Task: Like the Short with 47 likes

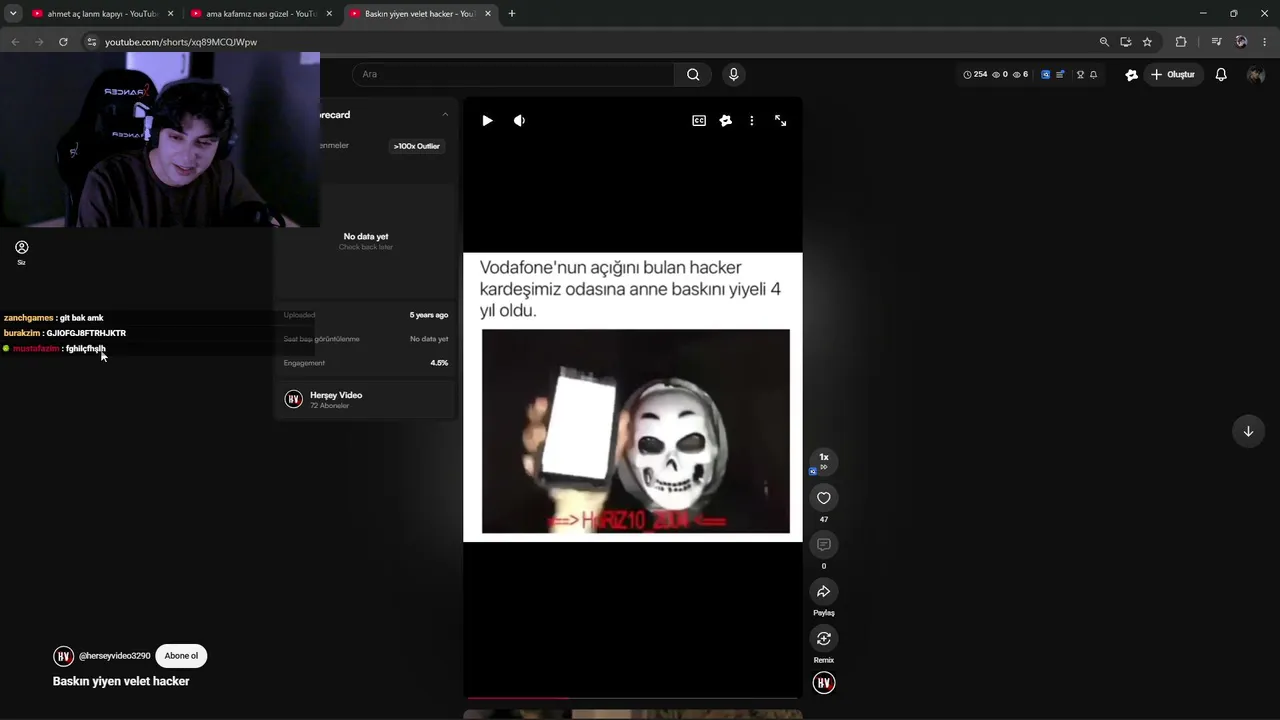Action: point(824,498)
